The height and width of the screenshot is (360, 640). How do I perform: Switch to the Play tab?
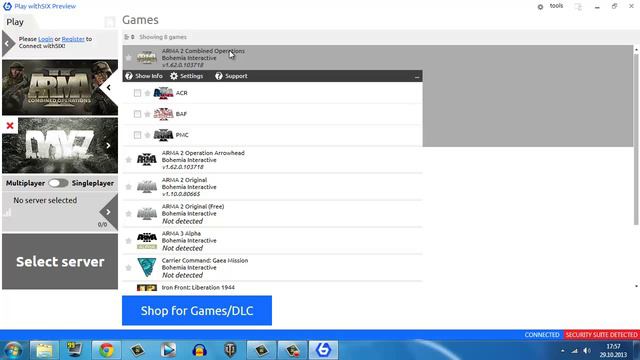(x=15, y=22)
